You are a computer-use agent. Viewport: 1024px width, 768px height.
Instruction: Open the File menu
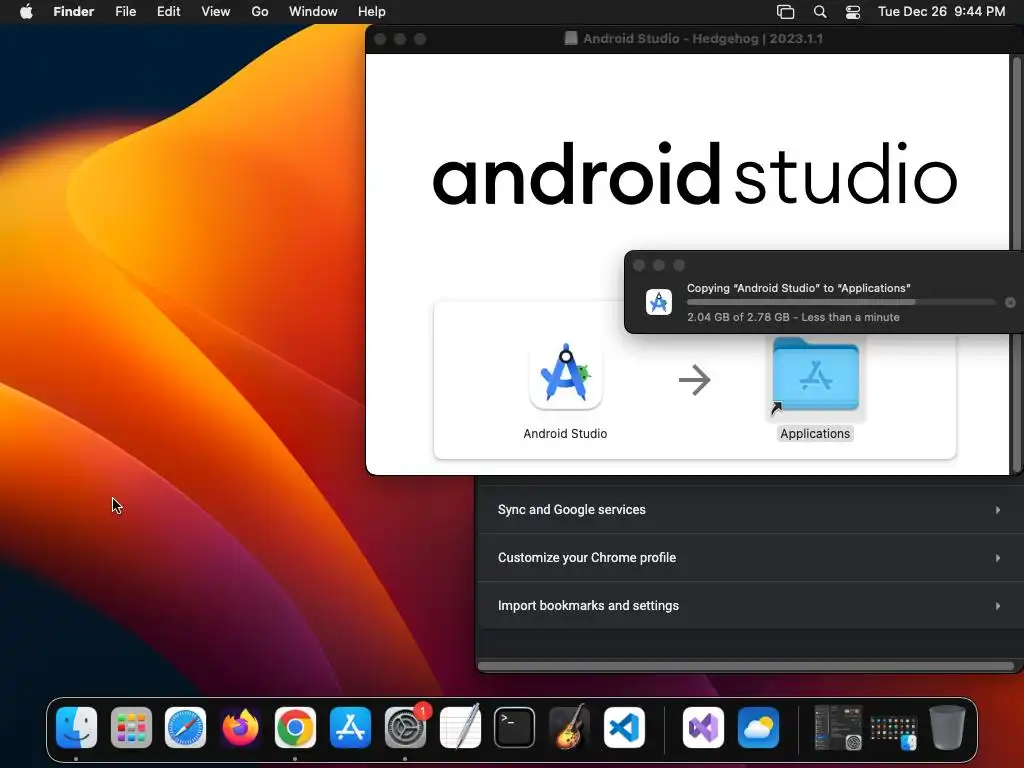coord(125,12)
